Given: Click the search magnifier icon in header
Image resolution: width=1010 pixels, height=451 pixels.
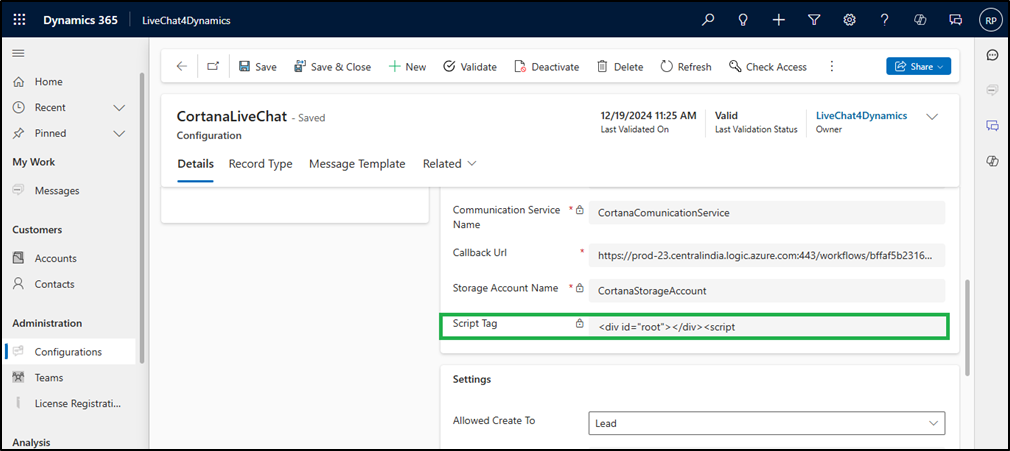Looking at the screenshot, I should [708, 19].
